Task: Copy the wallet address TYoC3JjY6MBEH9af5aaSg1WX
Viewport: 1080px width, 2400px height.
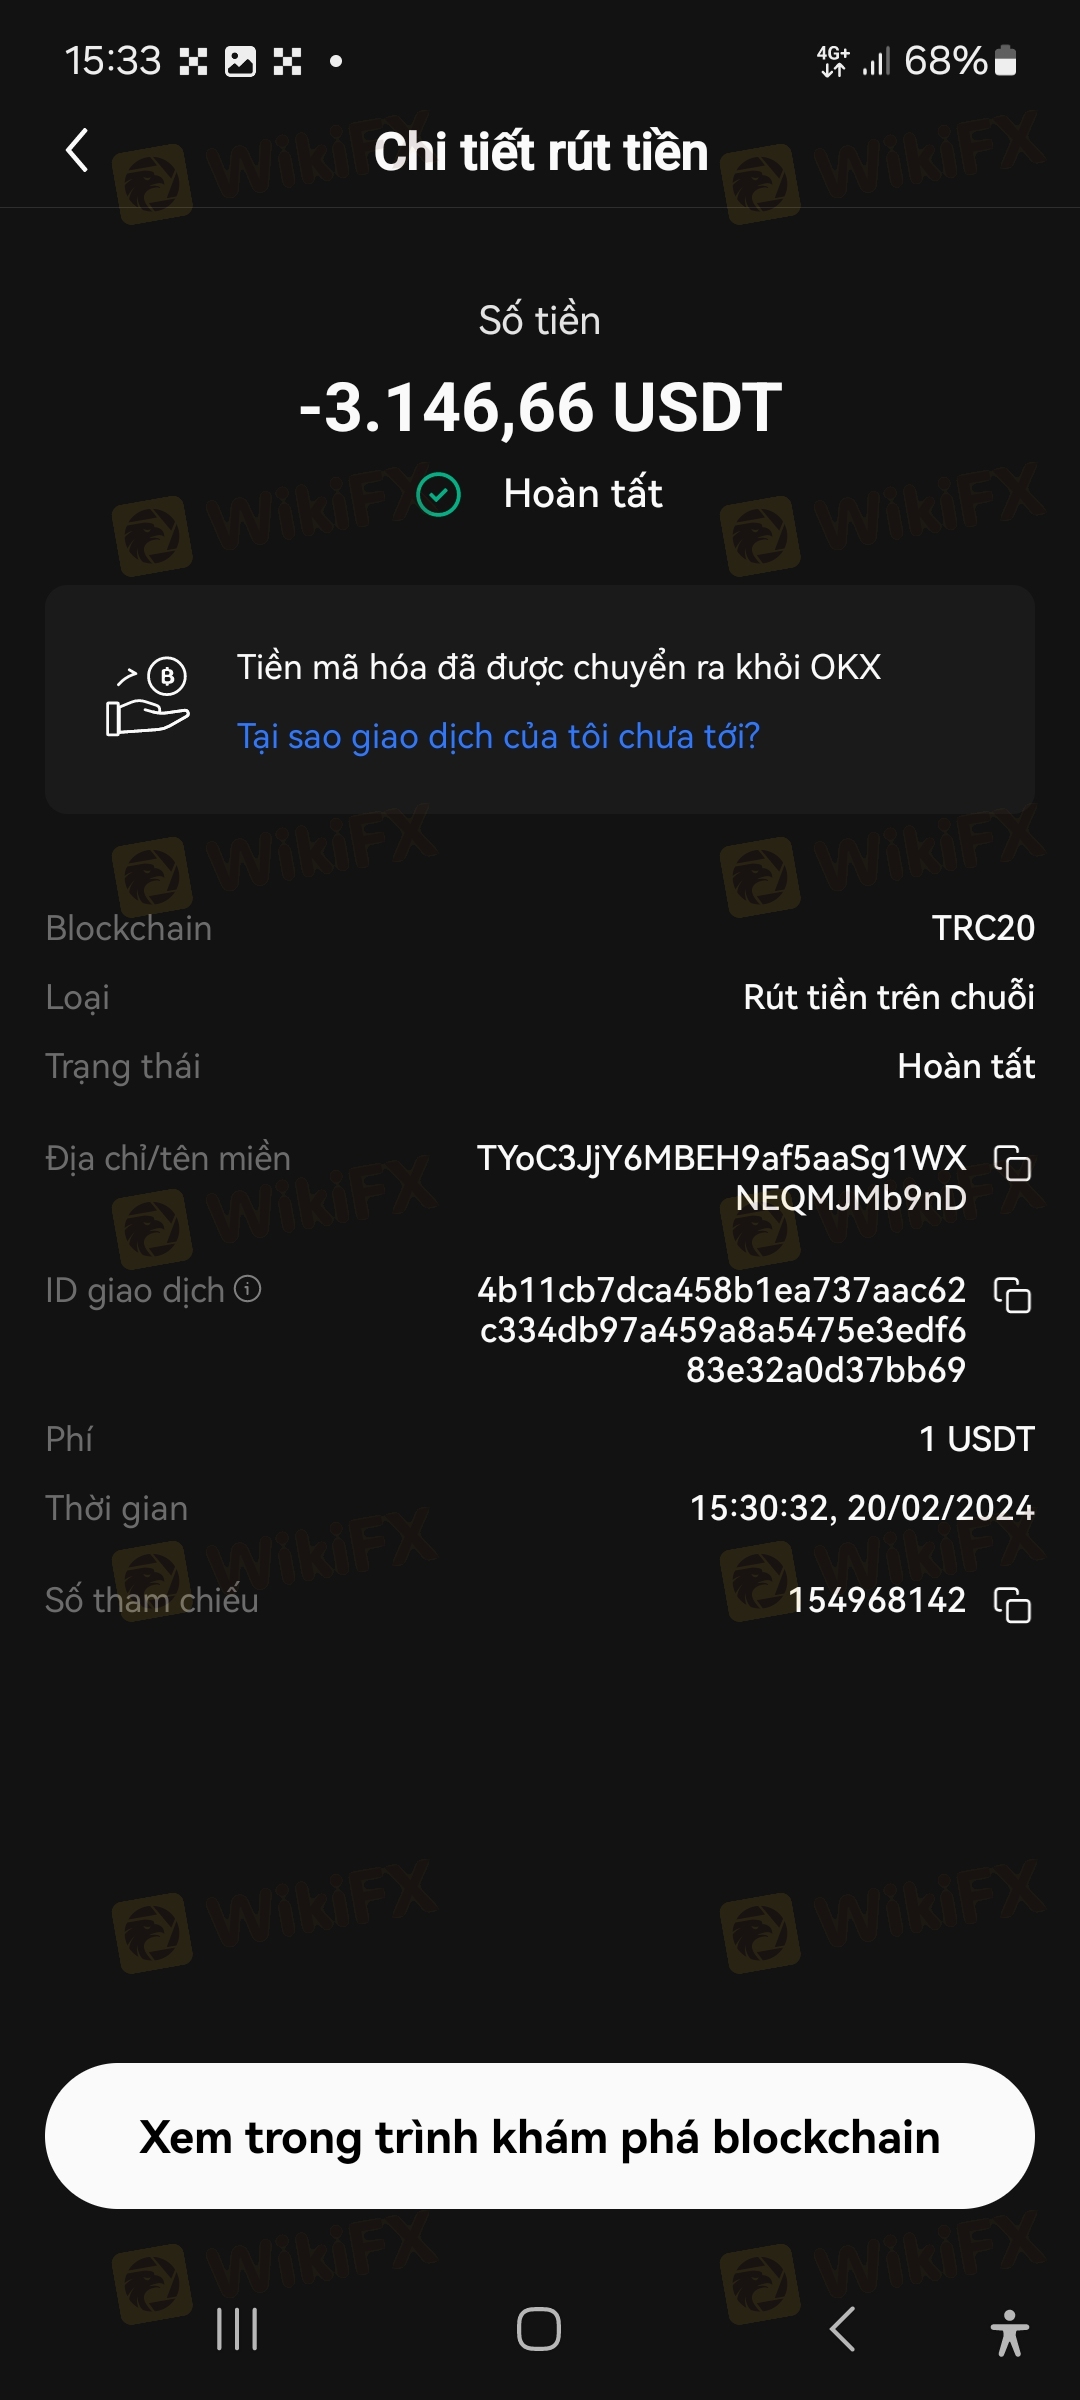Action: (1012, 1163)
